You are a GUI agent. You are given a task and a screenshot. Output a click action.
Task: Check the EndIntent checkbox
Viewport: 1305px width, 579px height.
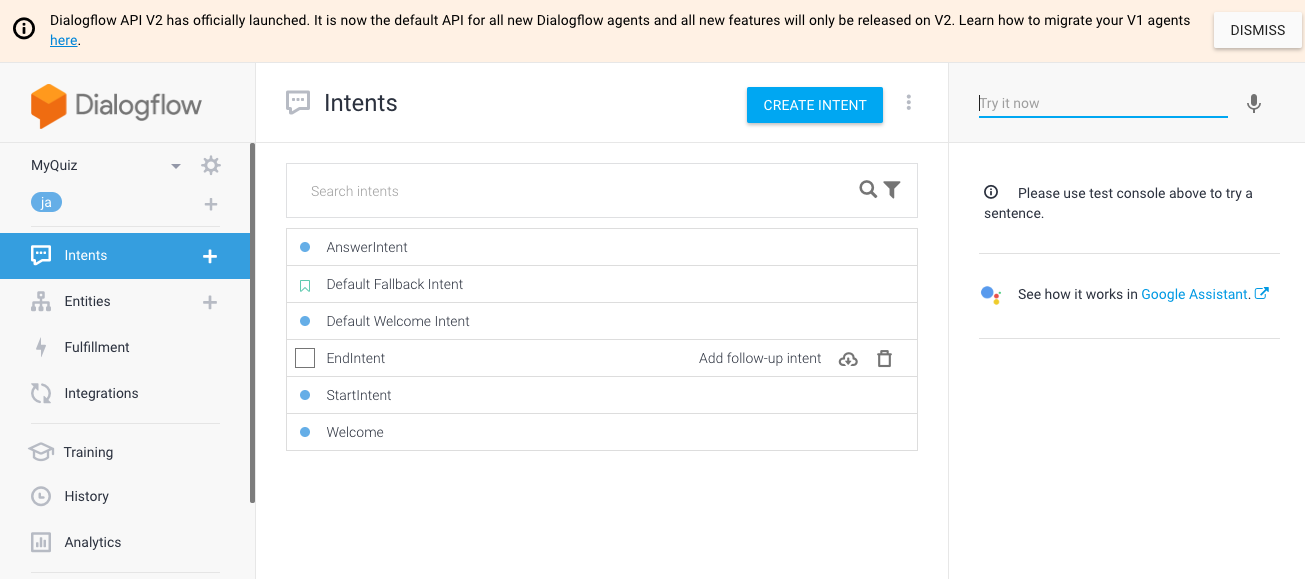305,357
